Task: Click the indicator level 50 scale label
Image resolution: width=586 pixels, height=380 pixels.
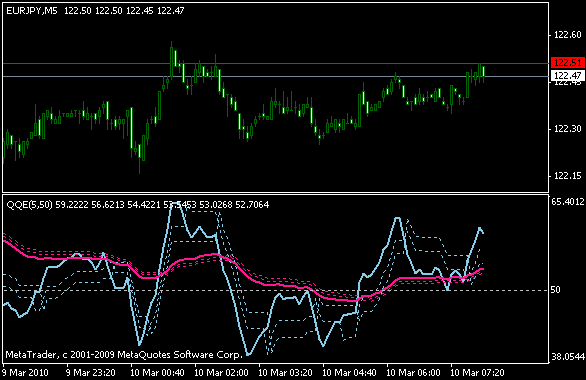Action: [x=555, y=290]
